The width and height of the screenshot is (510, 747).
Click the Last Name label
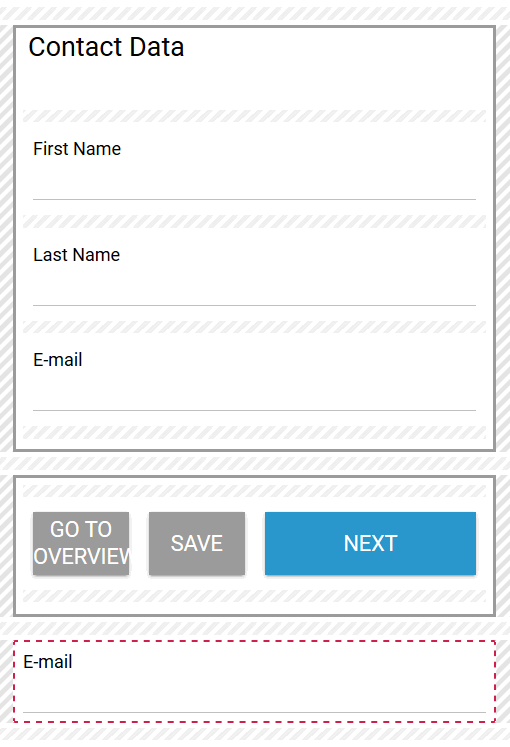tap(76, 254)
